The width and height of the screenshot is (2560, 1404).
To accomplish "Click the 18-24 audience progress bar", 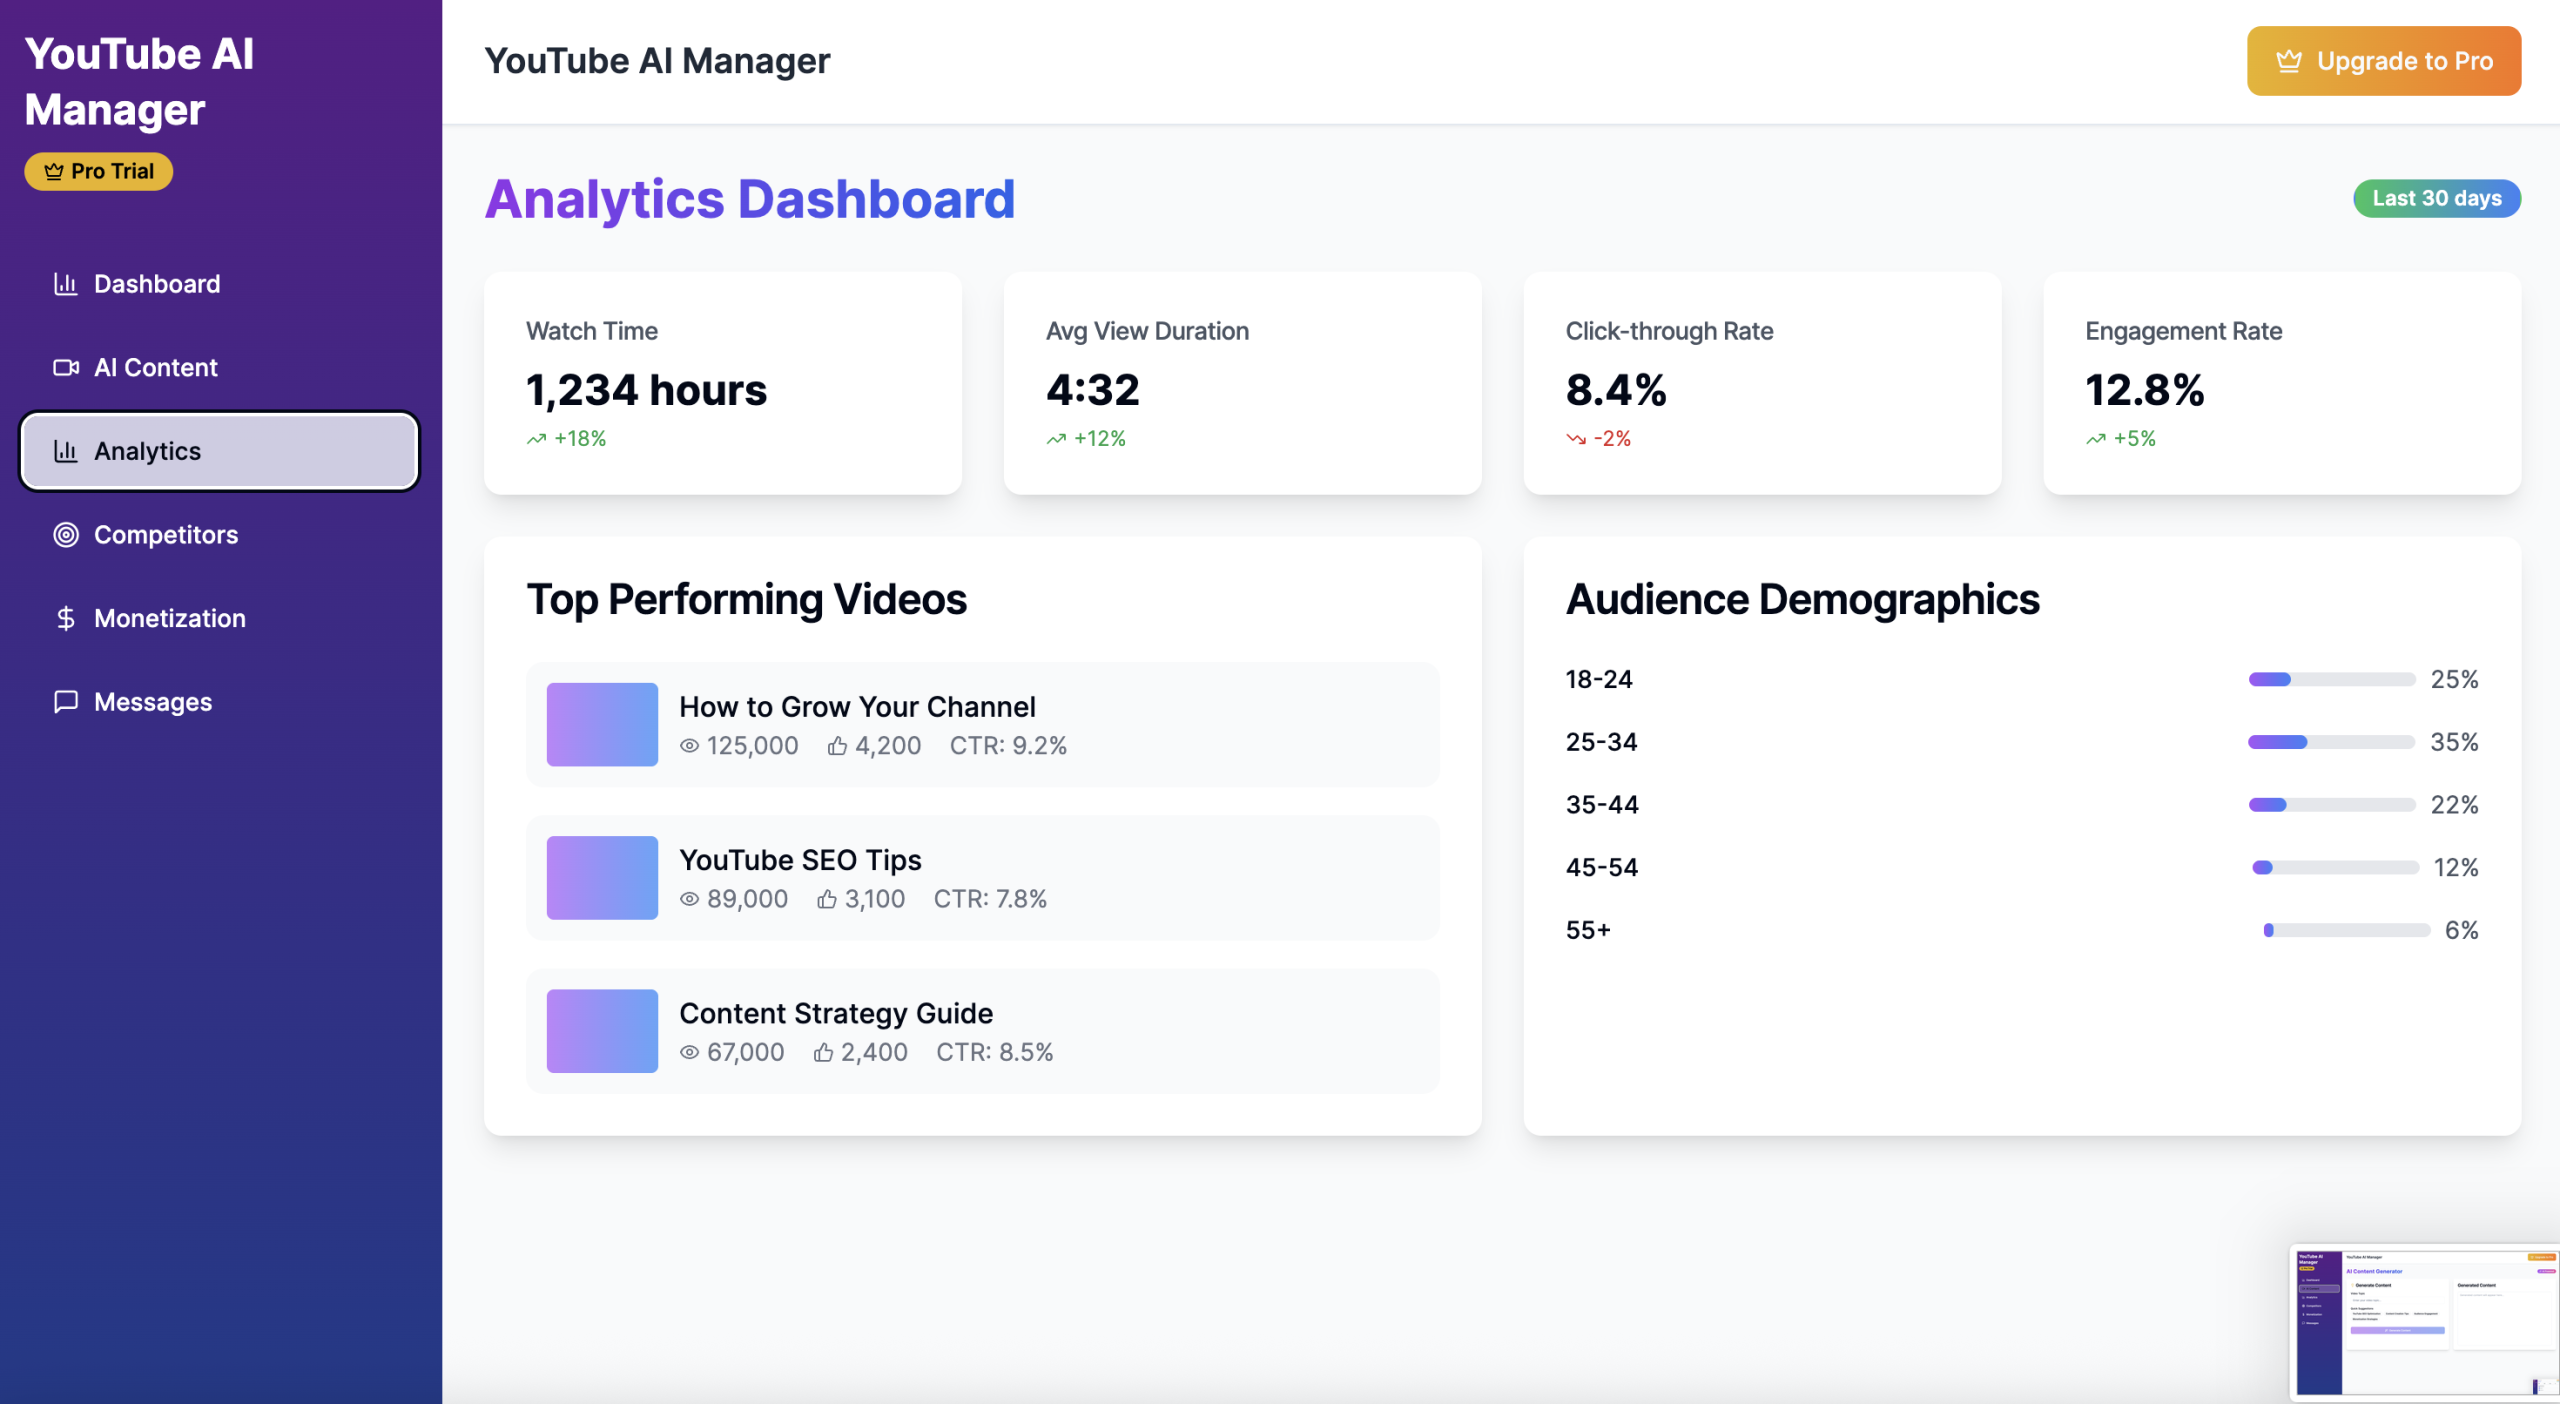I will pyautogui.click(x=2331, y=680).
